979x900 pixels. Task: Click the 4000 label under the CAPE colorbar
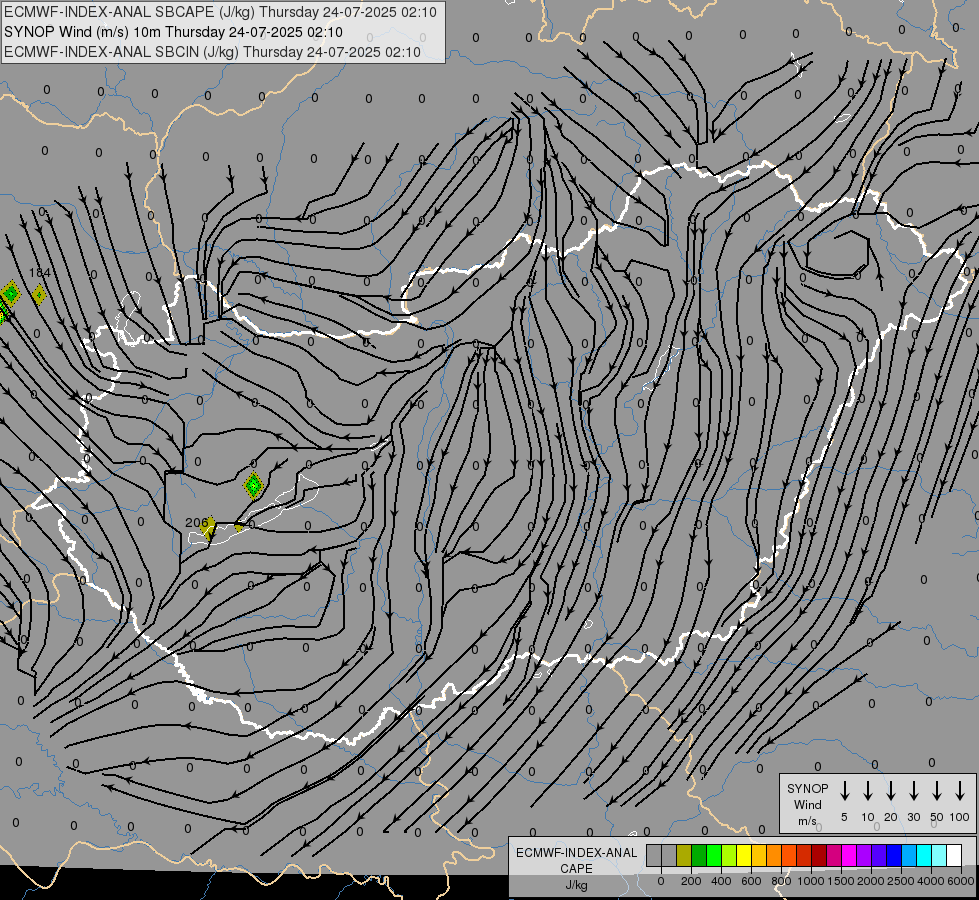[931, 881]
